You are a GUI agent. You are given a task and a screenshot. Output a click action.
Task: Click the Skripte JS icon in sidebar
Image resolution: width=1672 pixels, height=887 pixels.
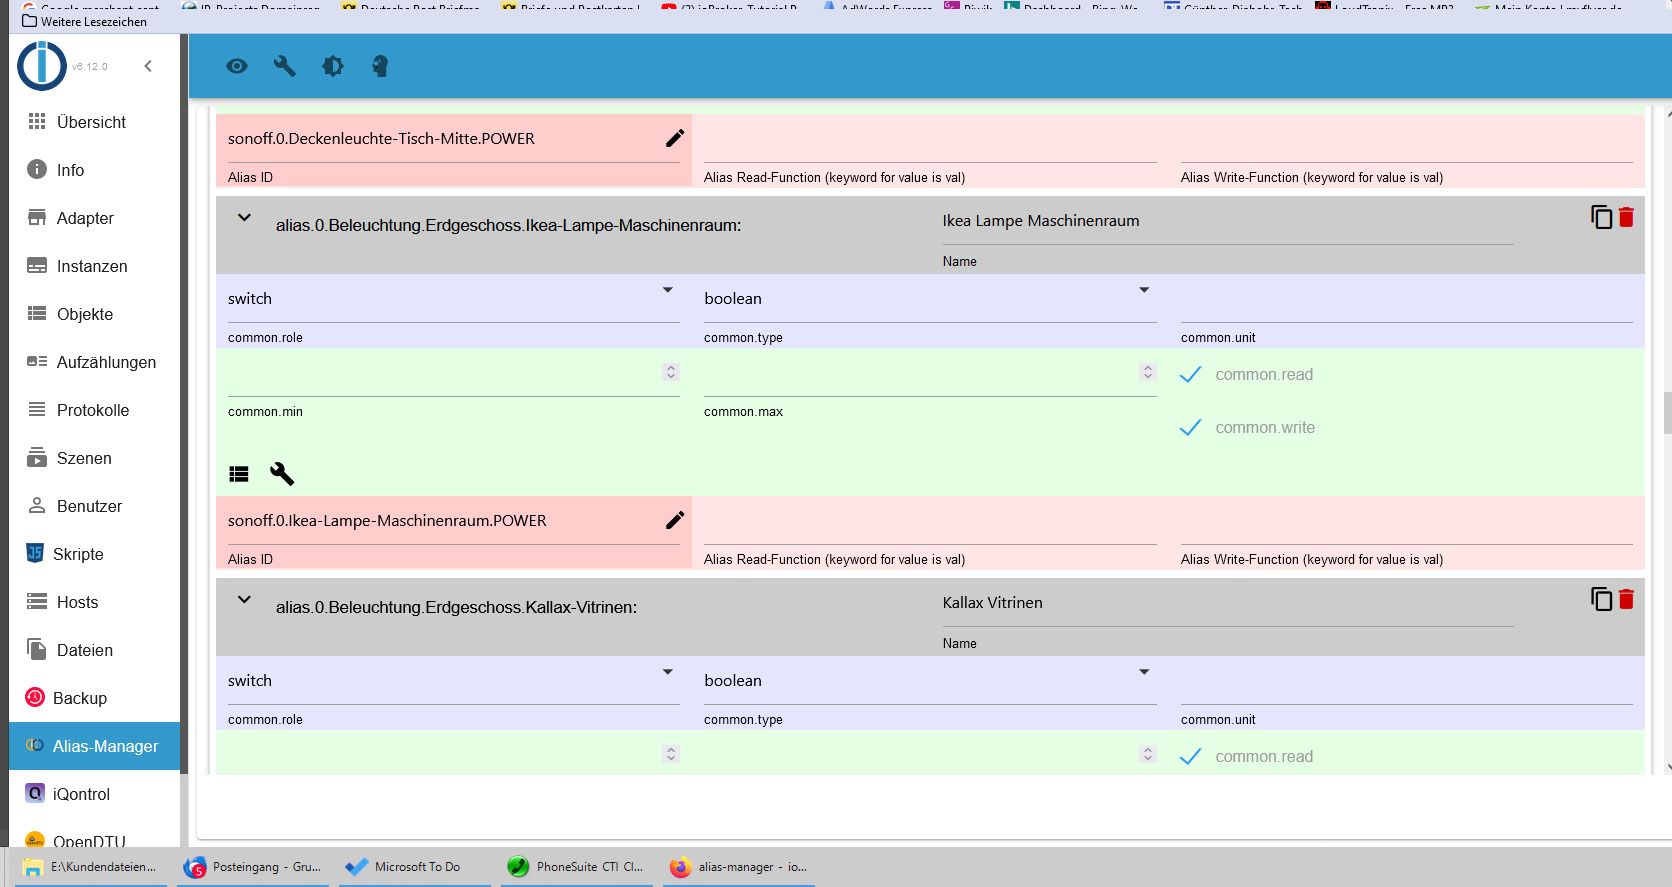[x=35, y=554]
